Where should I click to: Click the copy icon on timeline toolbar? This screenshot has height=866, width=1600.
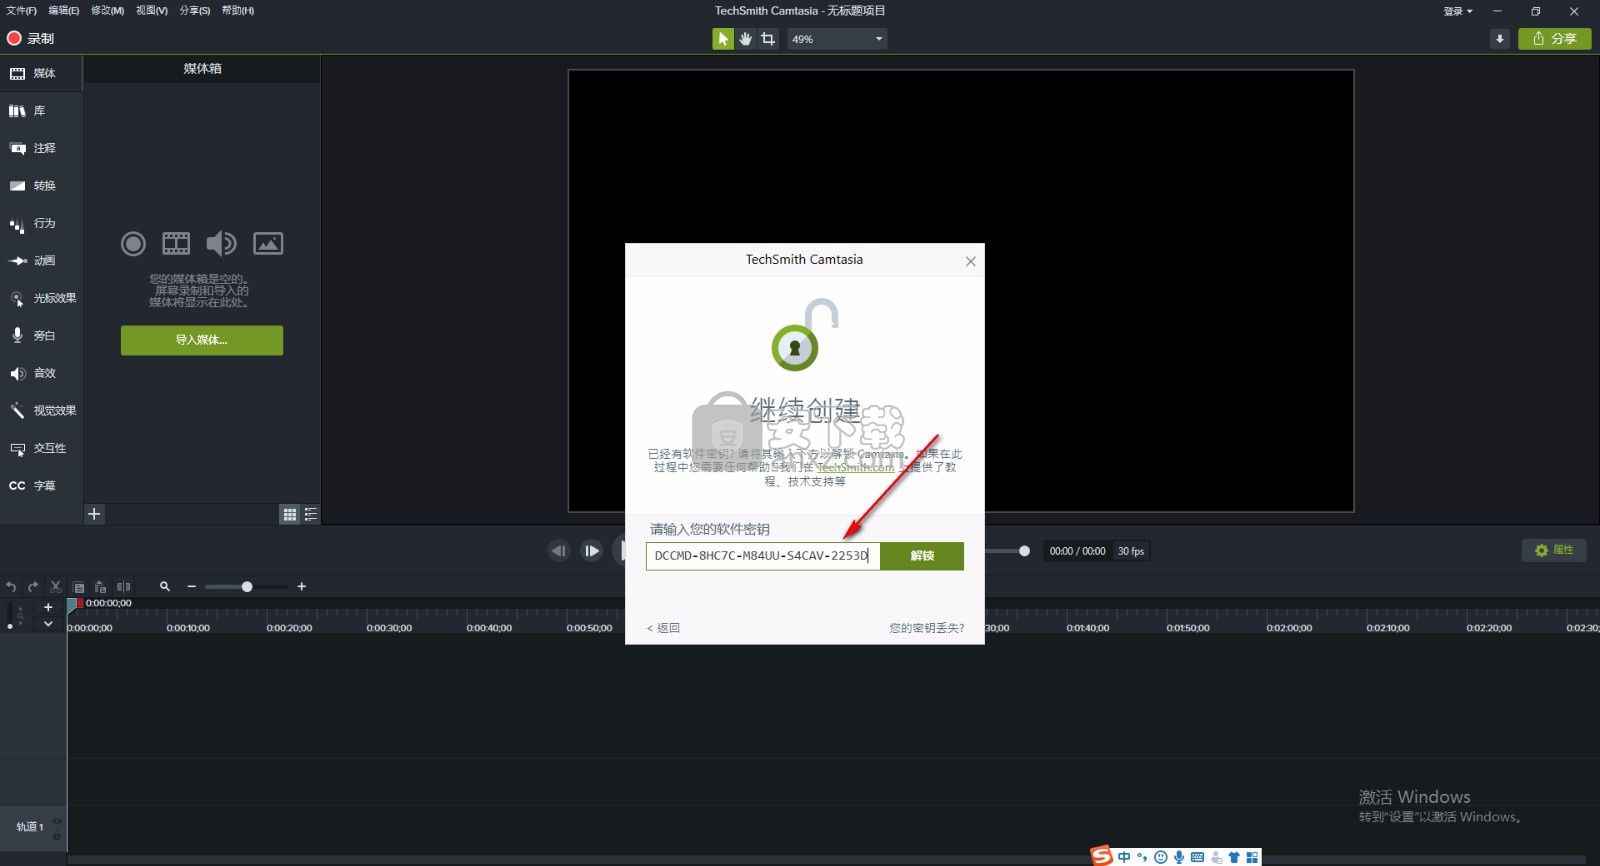79,587
